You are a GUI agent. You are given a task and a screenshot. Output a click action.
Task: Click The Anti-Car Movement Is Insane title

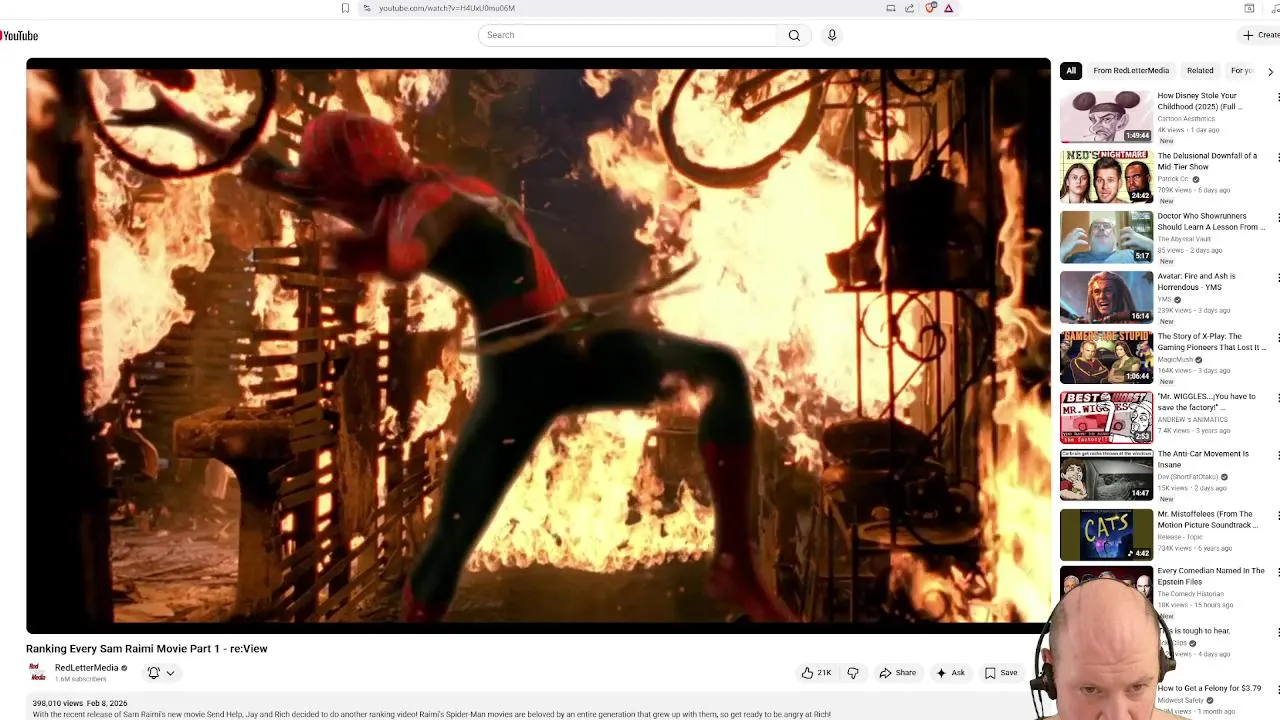tap(1203, 459)
